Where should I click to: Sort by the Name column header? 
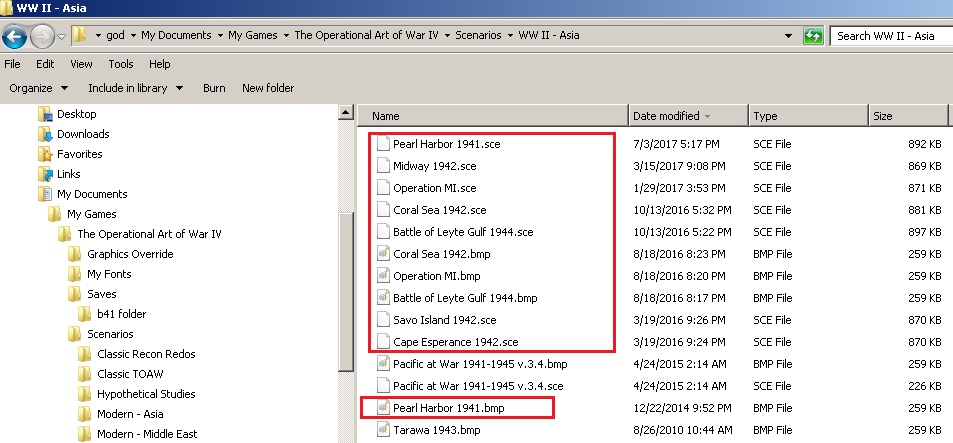click(492, 115)
